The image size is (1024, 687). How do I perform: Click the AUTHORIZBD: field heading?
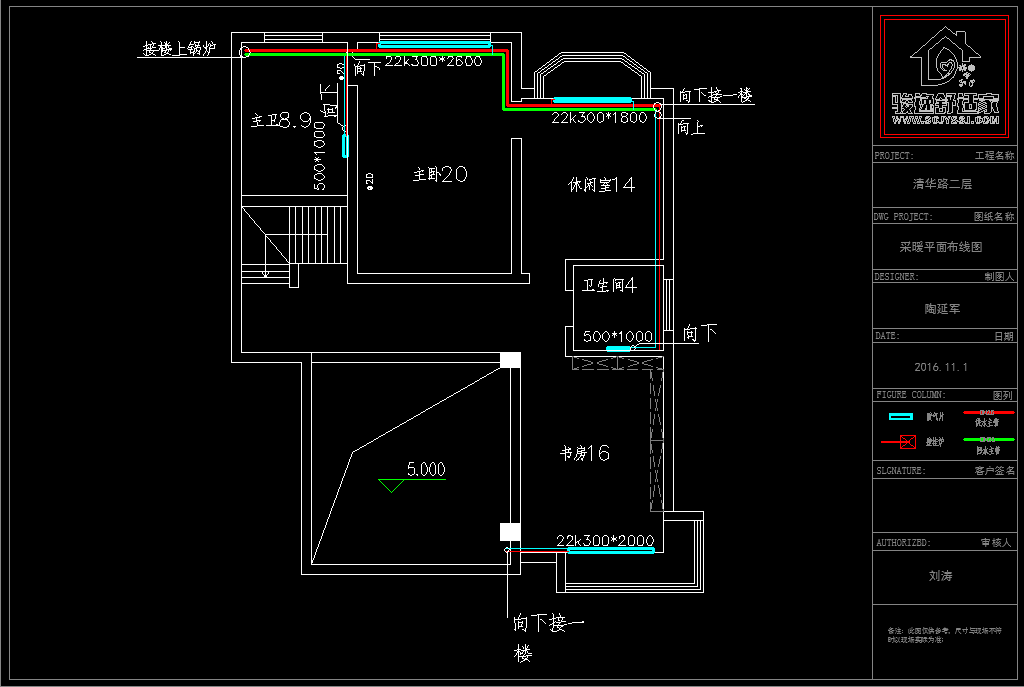(903, 542)
